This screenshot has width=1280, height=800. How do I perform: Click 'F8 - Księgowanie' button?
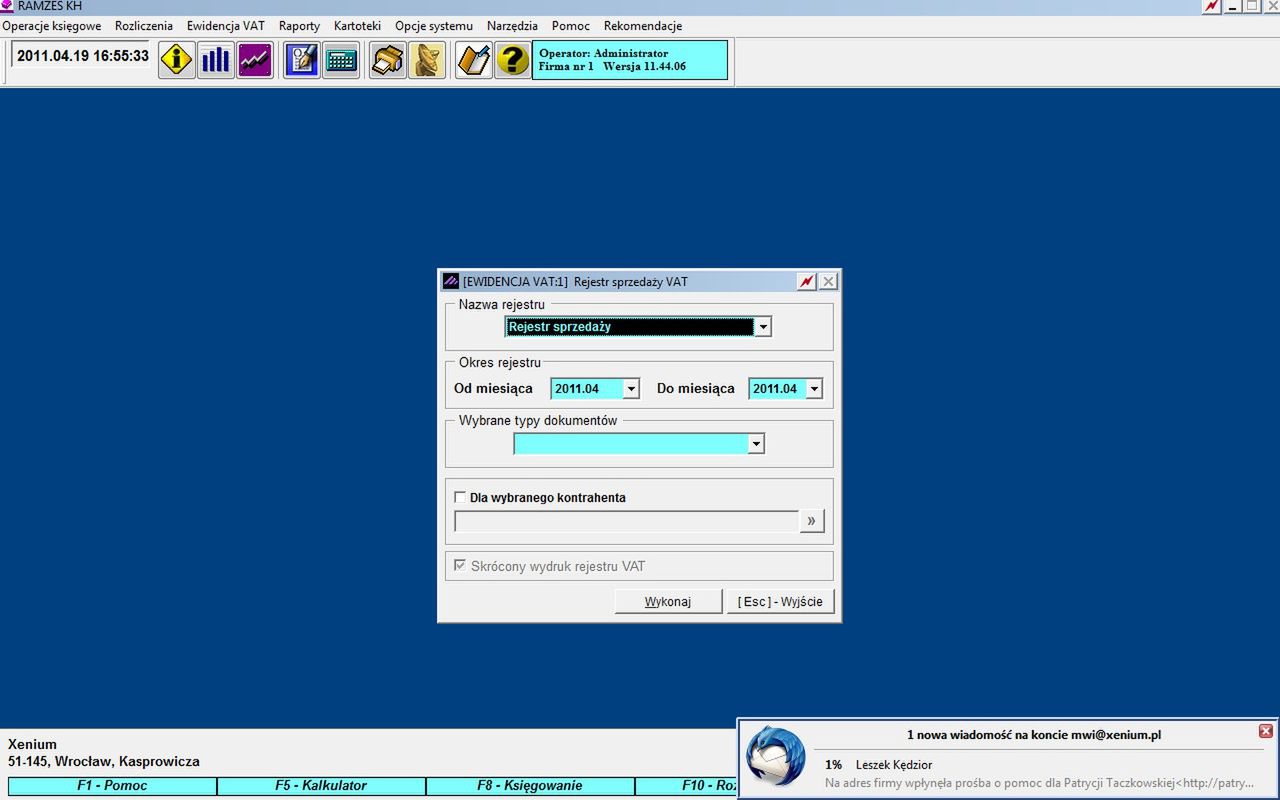(530, 786)
